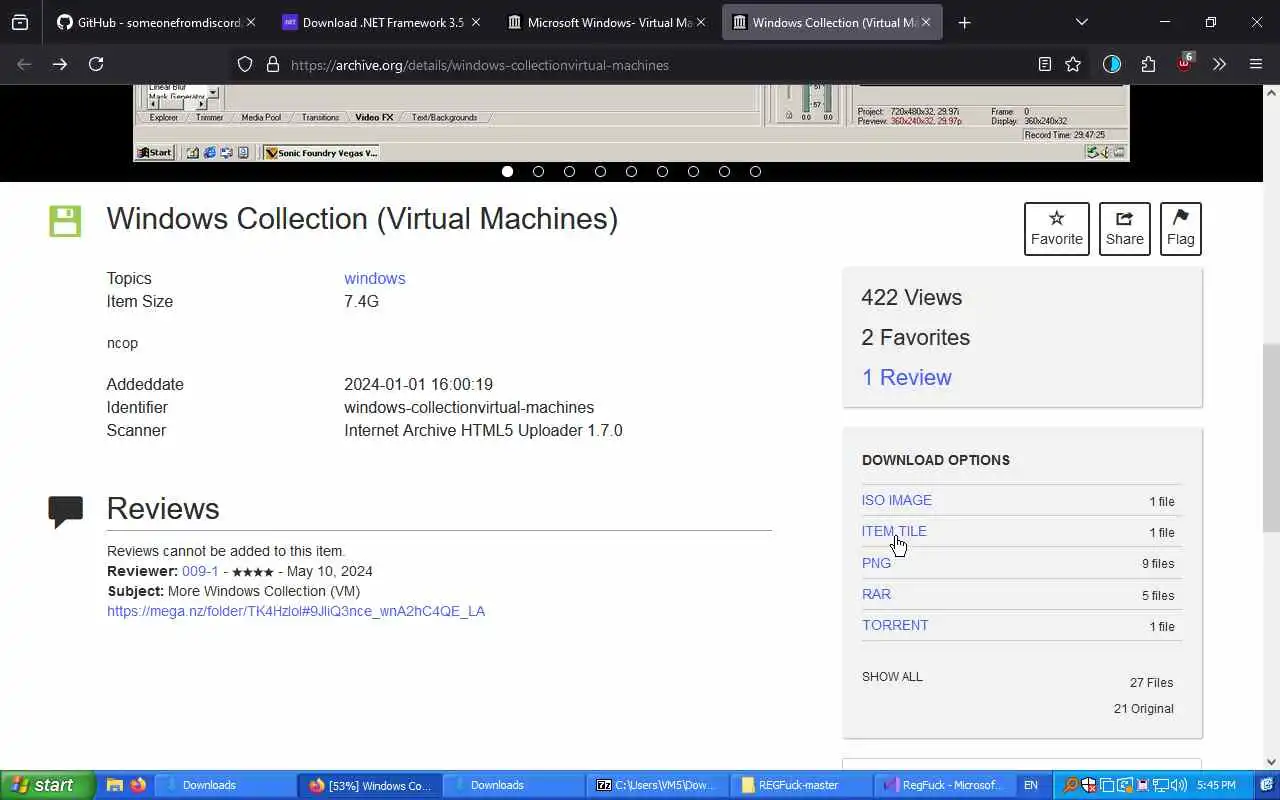Image resolution: width=1280 pixels, height=800 pixels.
Task: Open the blue half-circle extension icon
Action: click(1112, 64)
